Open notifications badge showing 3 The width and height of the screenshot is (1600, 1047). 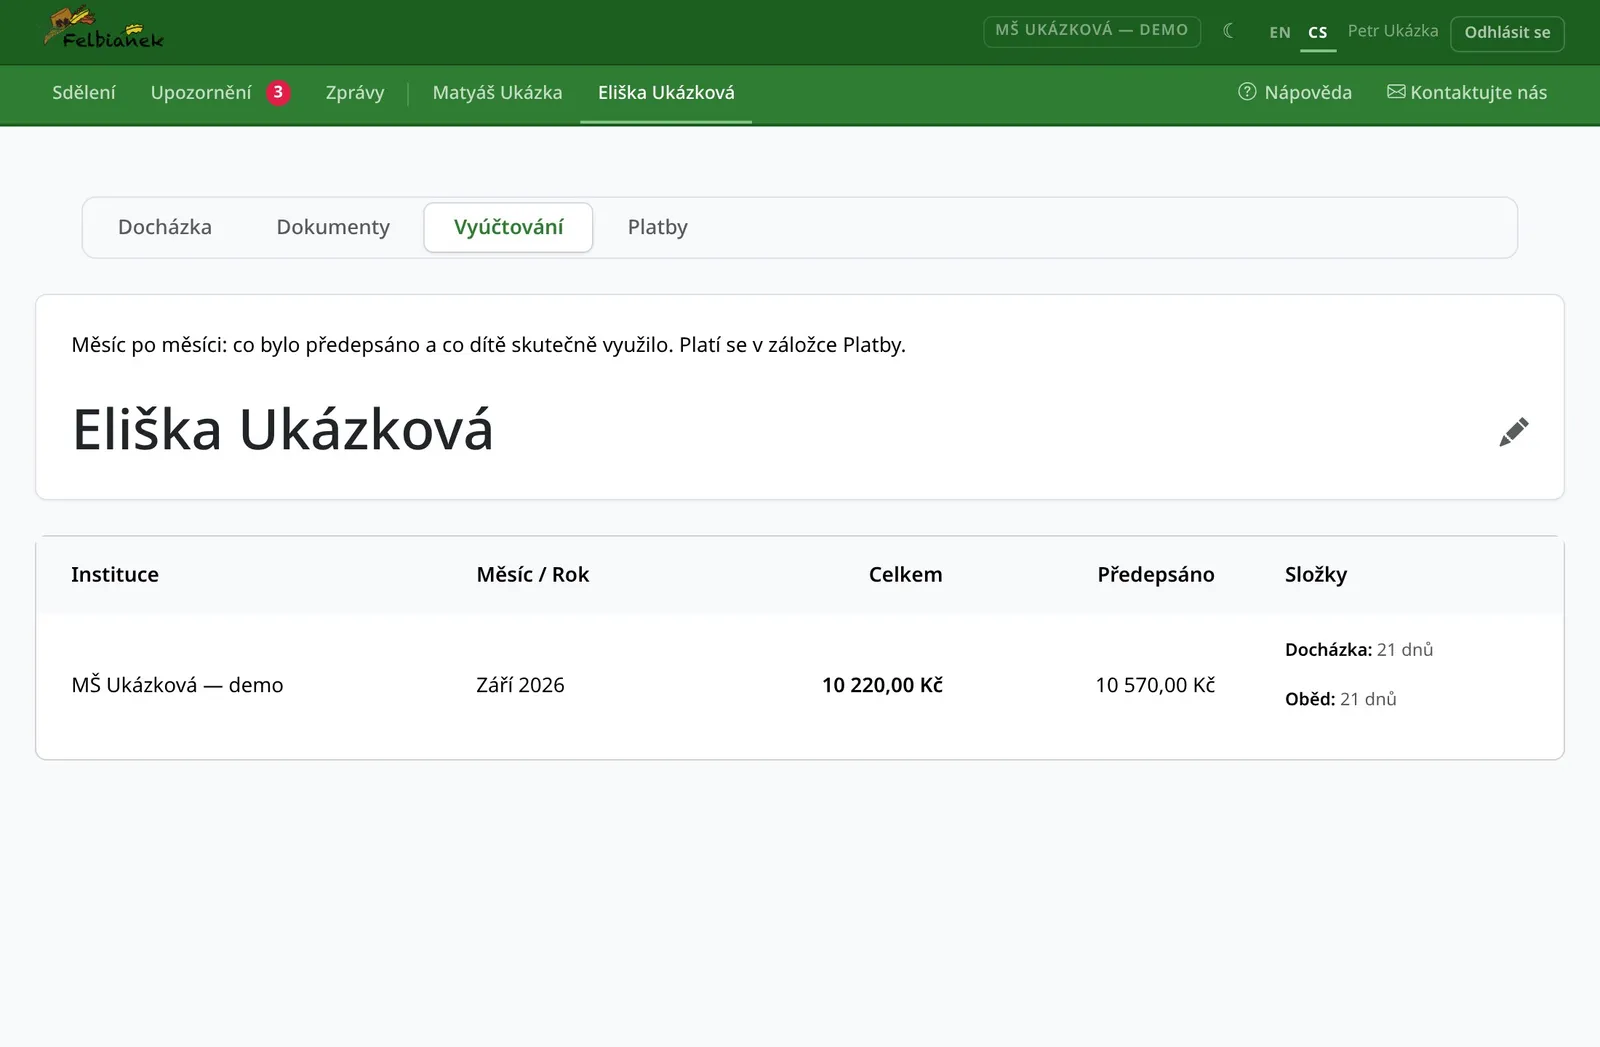coord(278,92)
